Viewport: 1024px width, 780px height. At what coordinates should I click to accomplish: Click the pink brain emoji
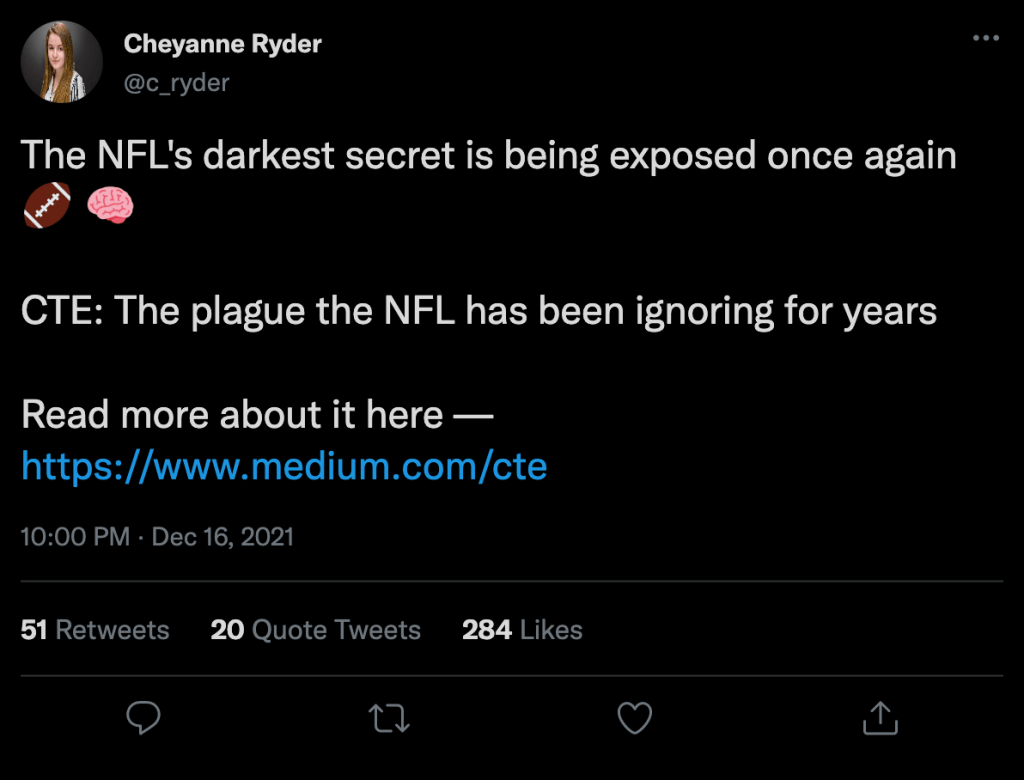(x=108, y=208)
